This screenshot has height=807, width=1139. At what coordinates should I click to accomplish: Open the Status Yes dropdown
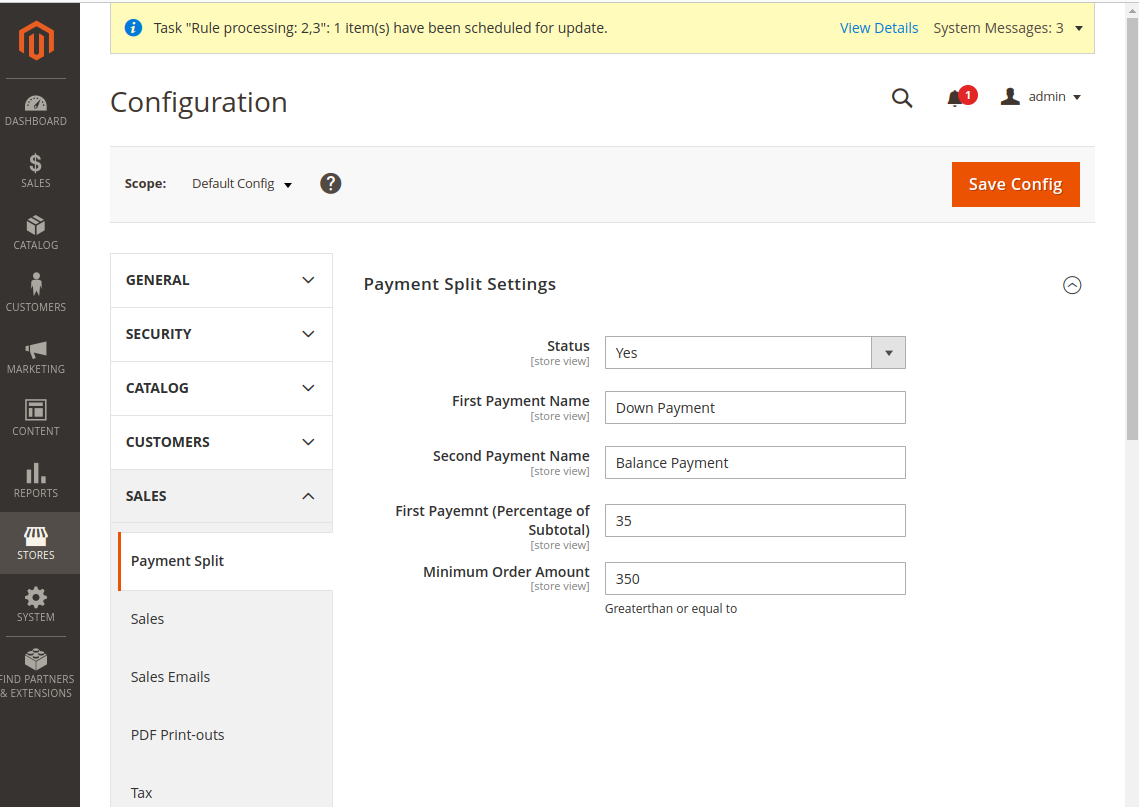[x=755, y=353]
